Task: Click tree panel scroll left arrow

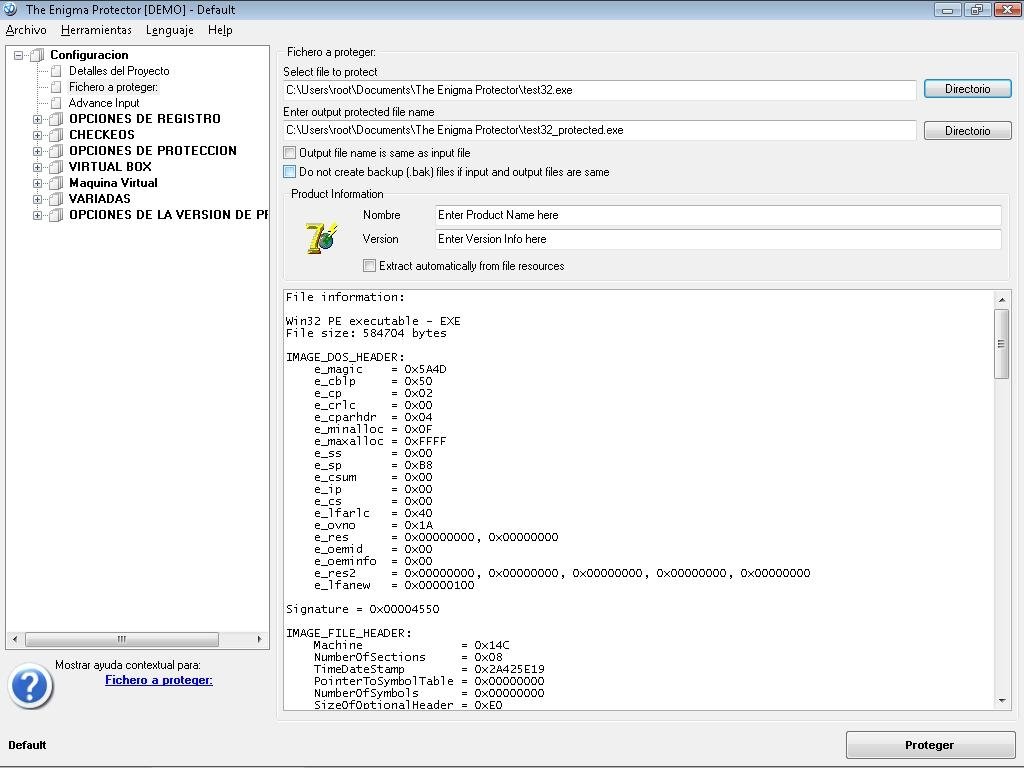Action: pyautogui.click(x=15, y=639)
